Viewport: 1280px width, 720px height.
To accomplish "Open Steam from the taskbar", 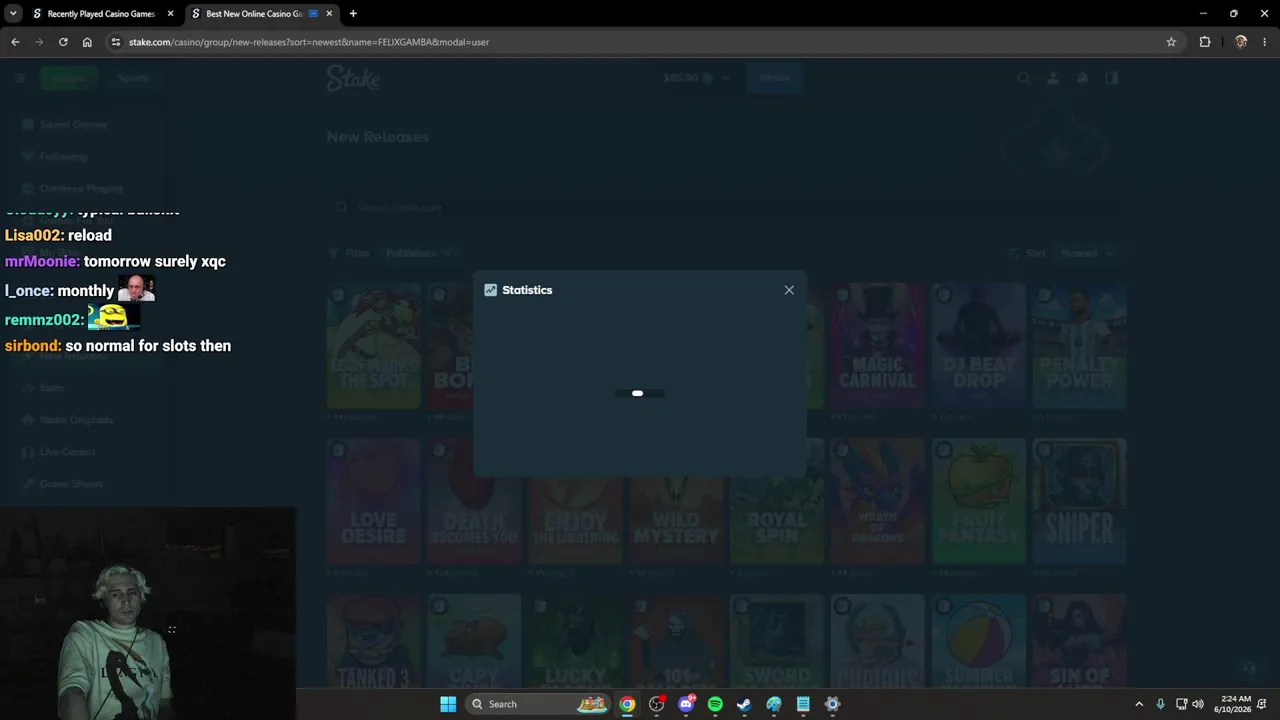I will [744, 704].
